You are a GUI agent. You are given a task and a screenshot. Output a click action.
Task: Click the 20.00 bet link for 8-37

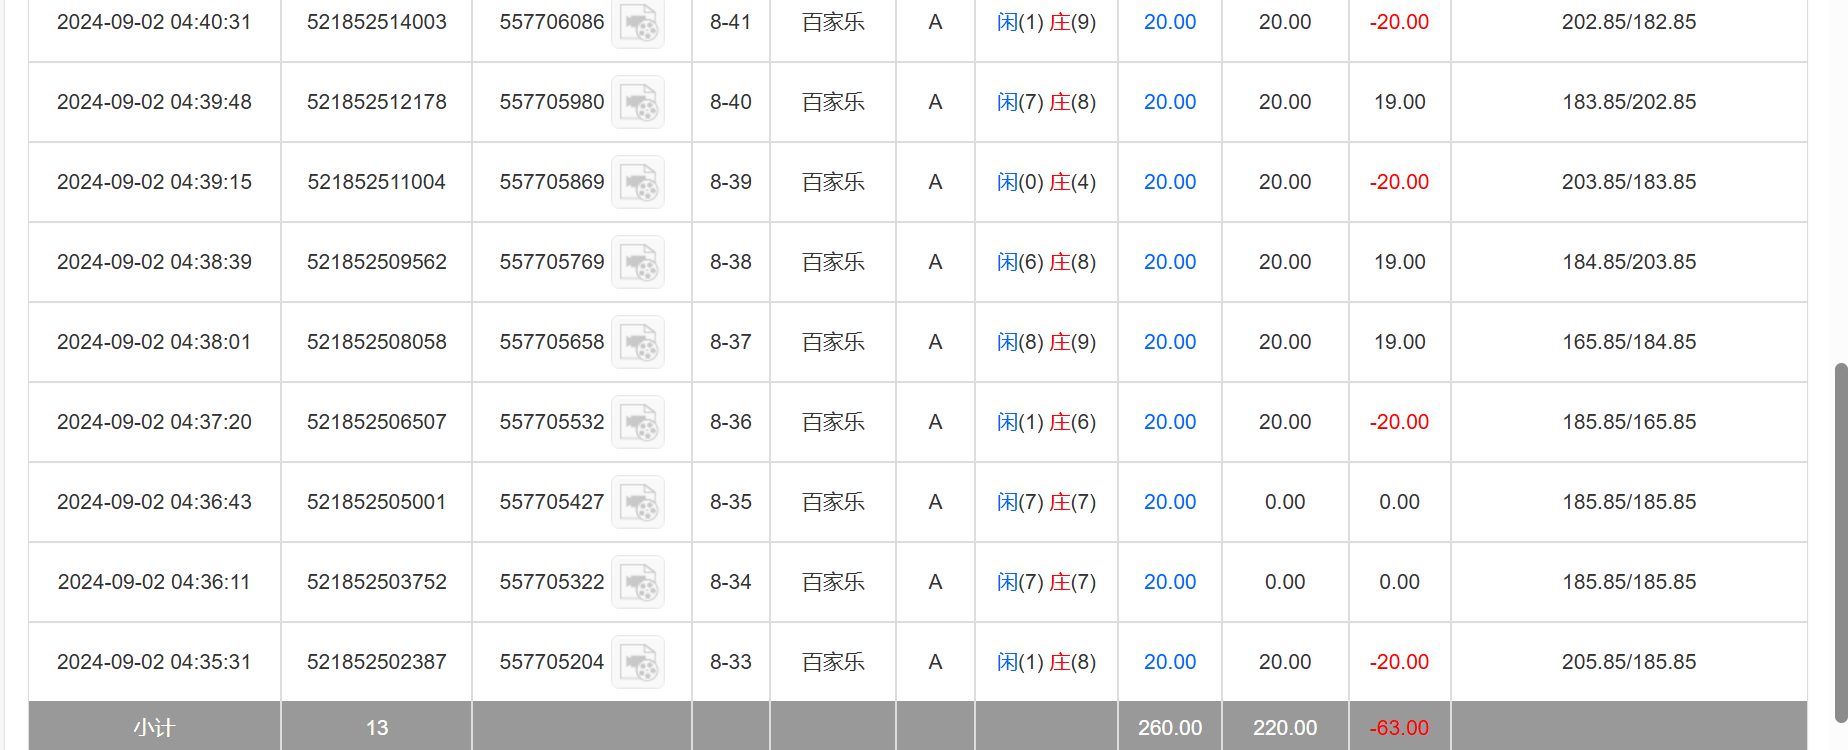pos(1169,342)
